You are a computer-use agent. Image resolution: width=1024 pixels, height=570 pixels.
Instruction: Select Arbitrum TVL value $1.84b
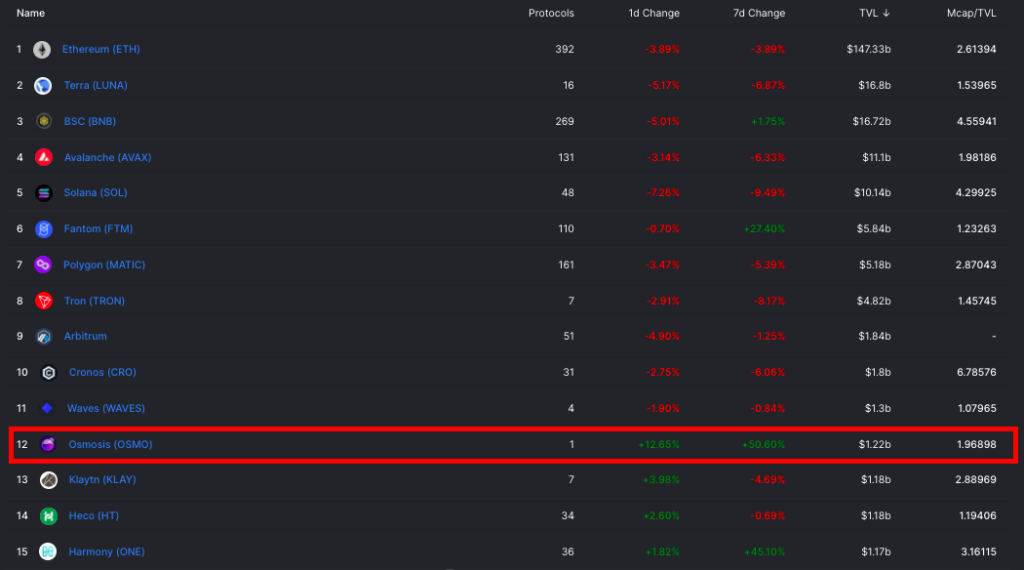point(874,336)
